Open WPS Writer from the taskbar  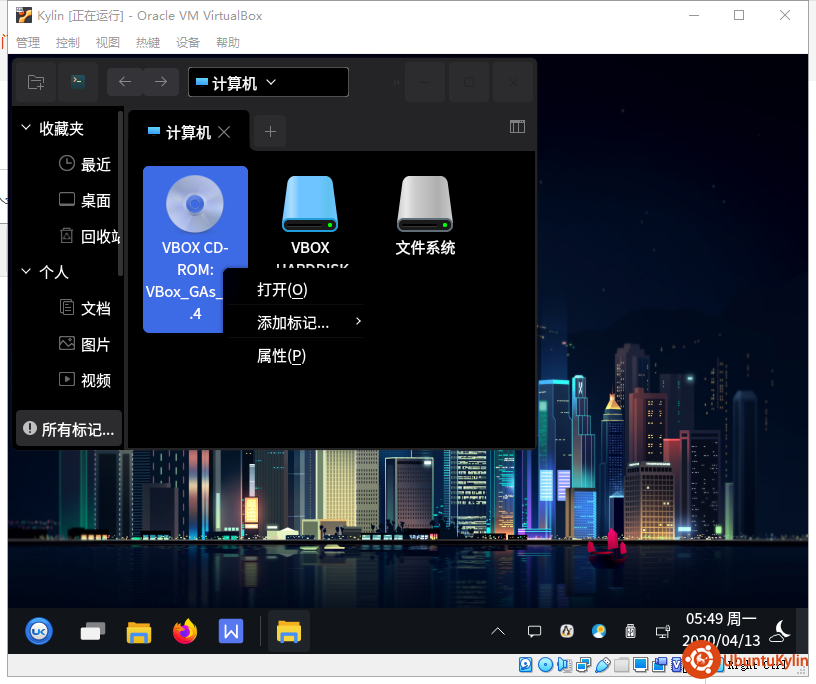point(231,632)
